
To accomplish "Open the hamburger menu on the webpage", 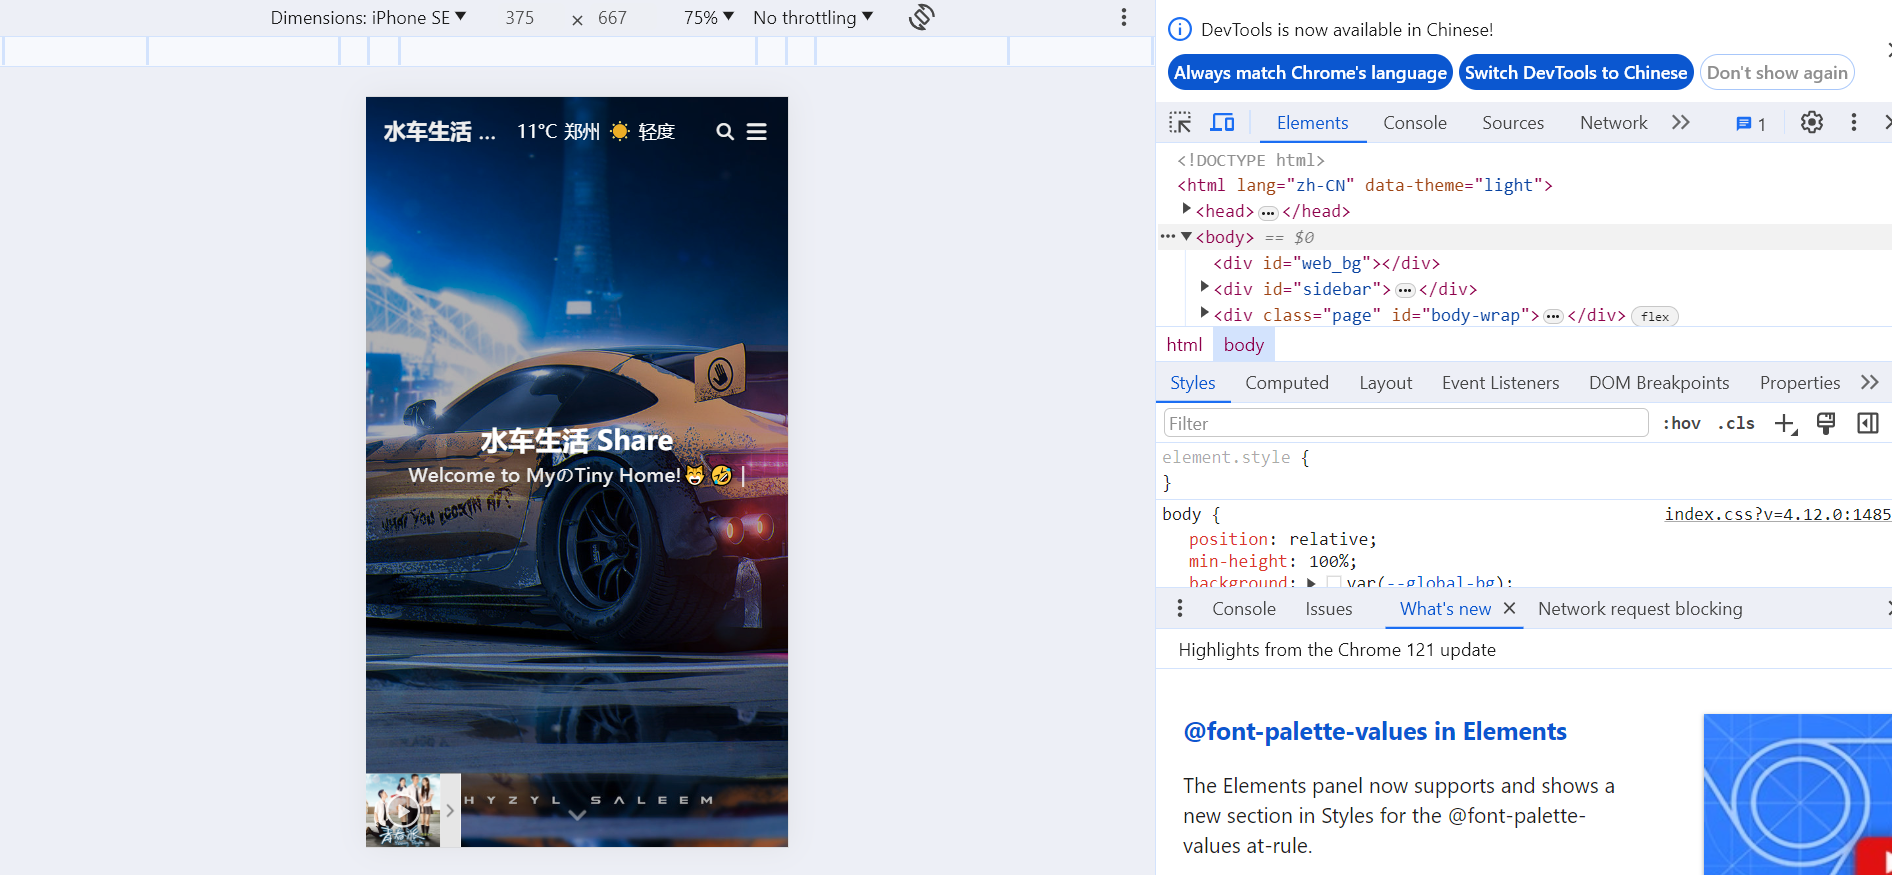I will (x=757, y=132).
